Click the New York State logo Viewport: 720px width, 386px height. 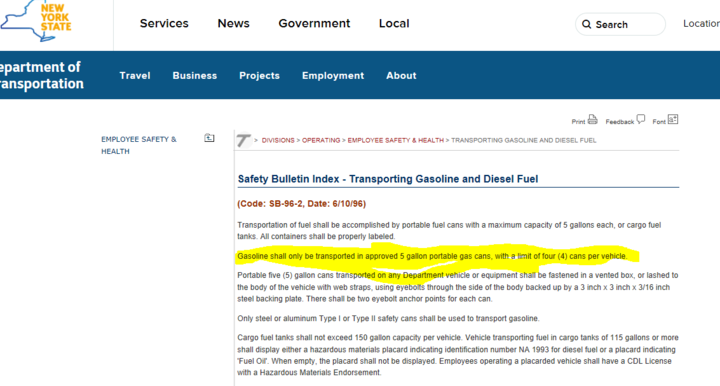point(36,21)
